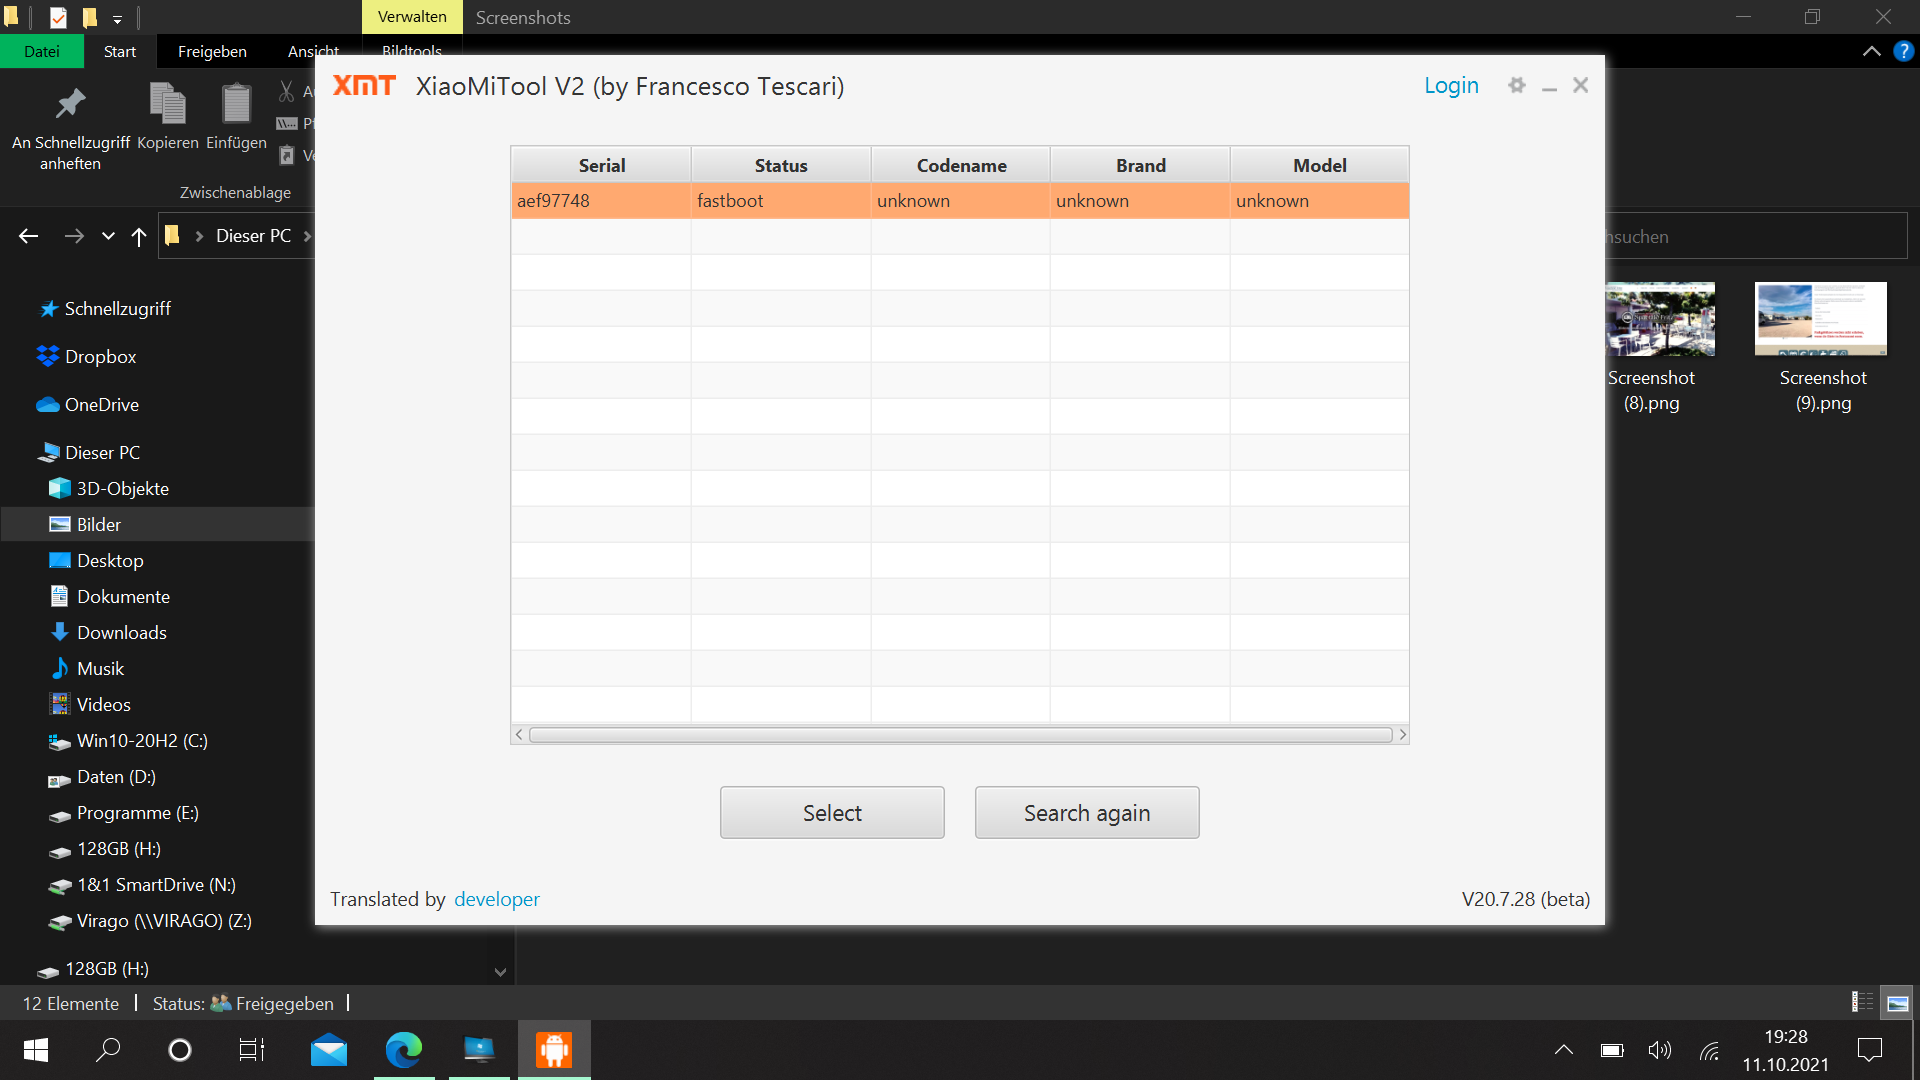Open recent locations dropdown arrow
1920x1080 pixels.
(108, 237)
